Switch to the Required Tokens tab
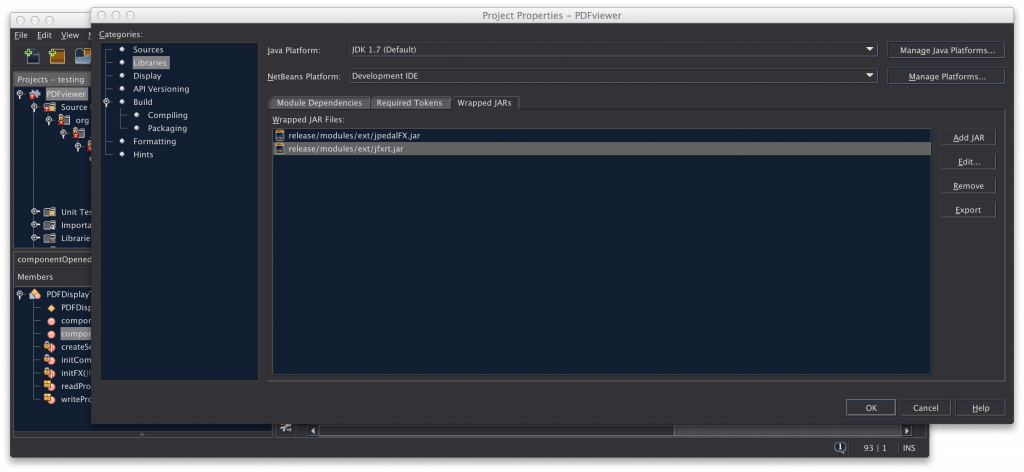Screen dimensions: 1024x472 tap(409, 103)
